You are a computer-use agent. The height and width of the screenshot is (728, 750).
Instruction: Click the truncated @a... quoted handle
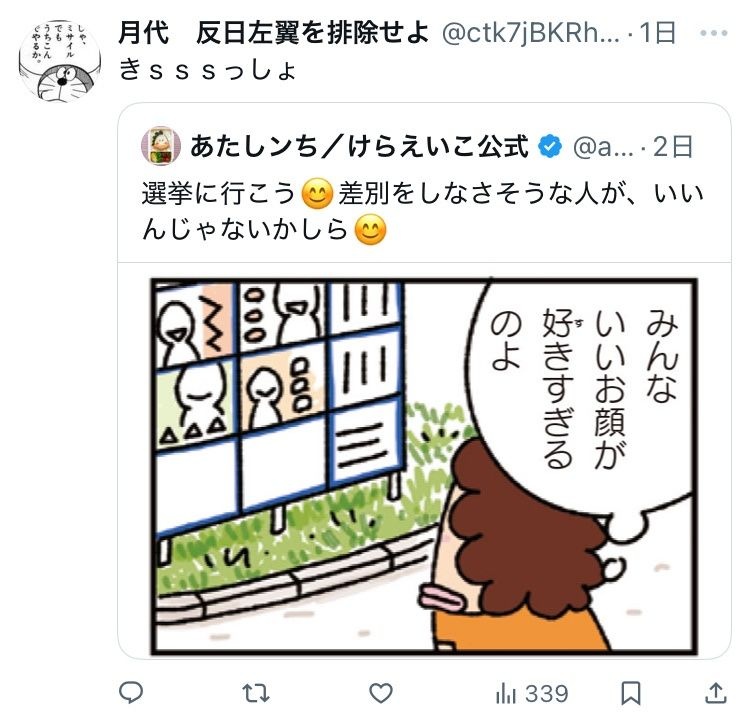point(603,147)
